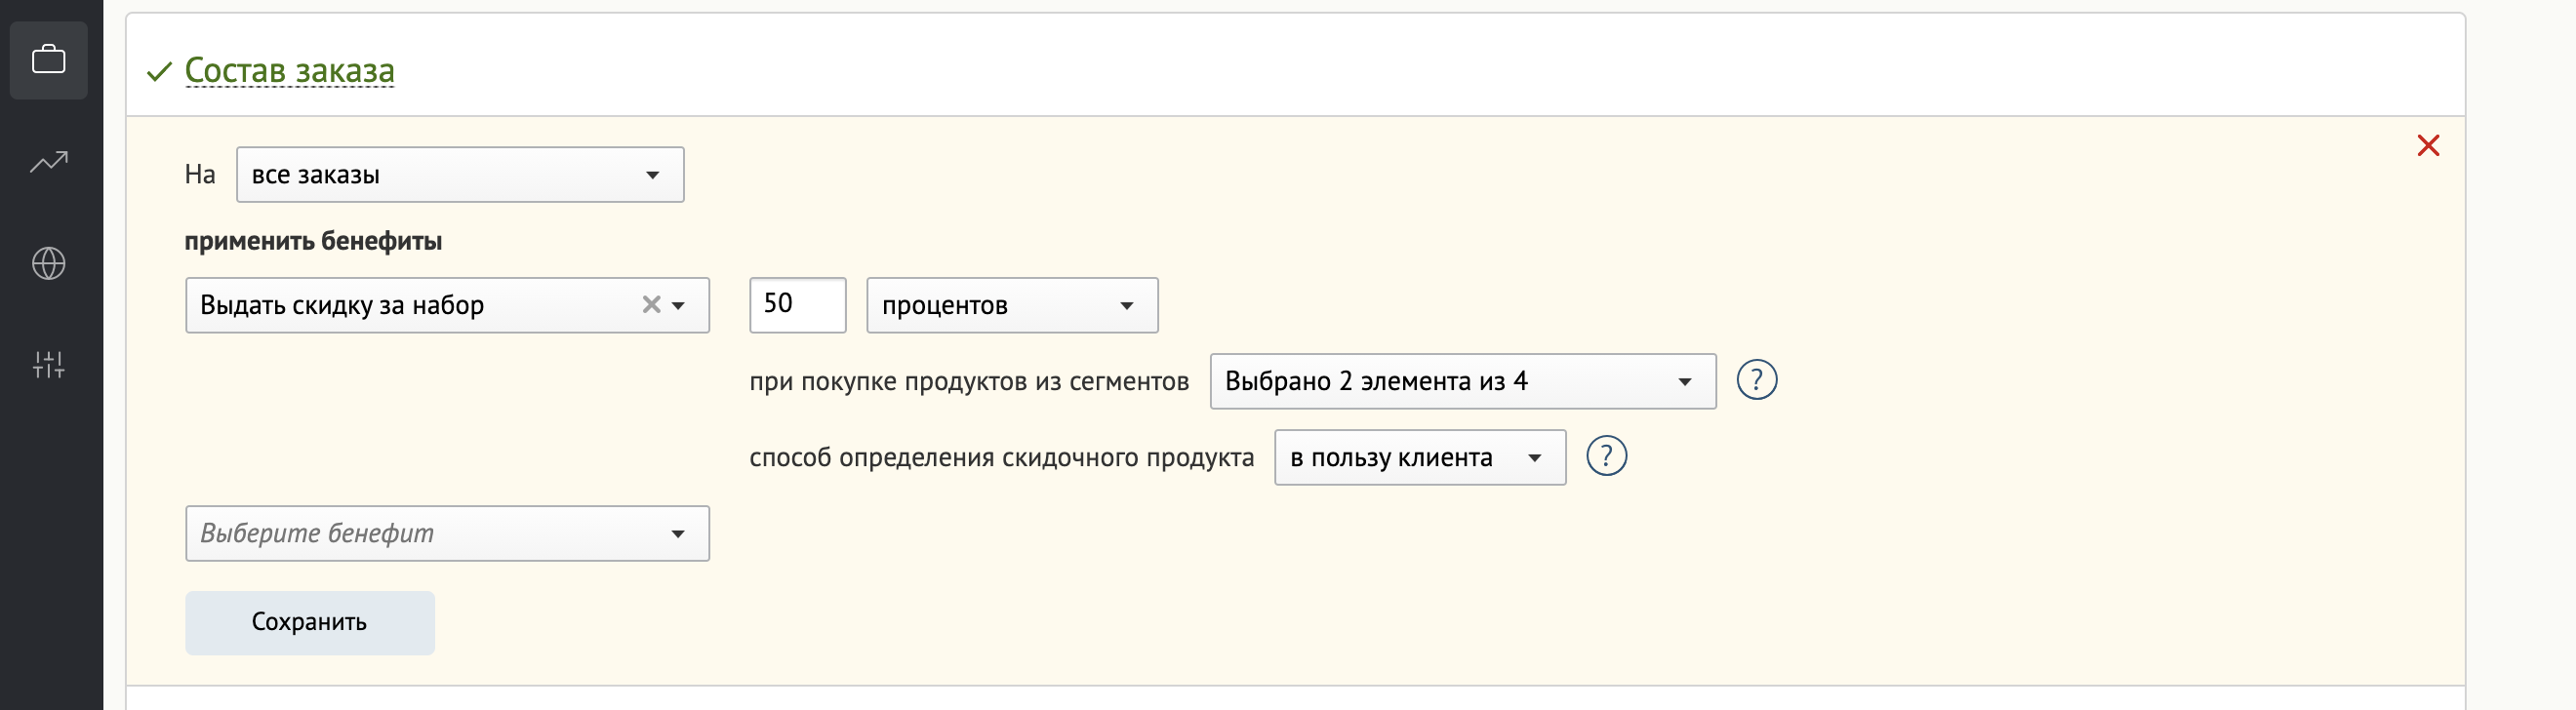The width and height of the screenshot is (2576, 710).
Task: Click the 'применить бенефиты' label
Action: (313, 241)
